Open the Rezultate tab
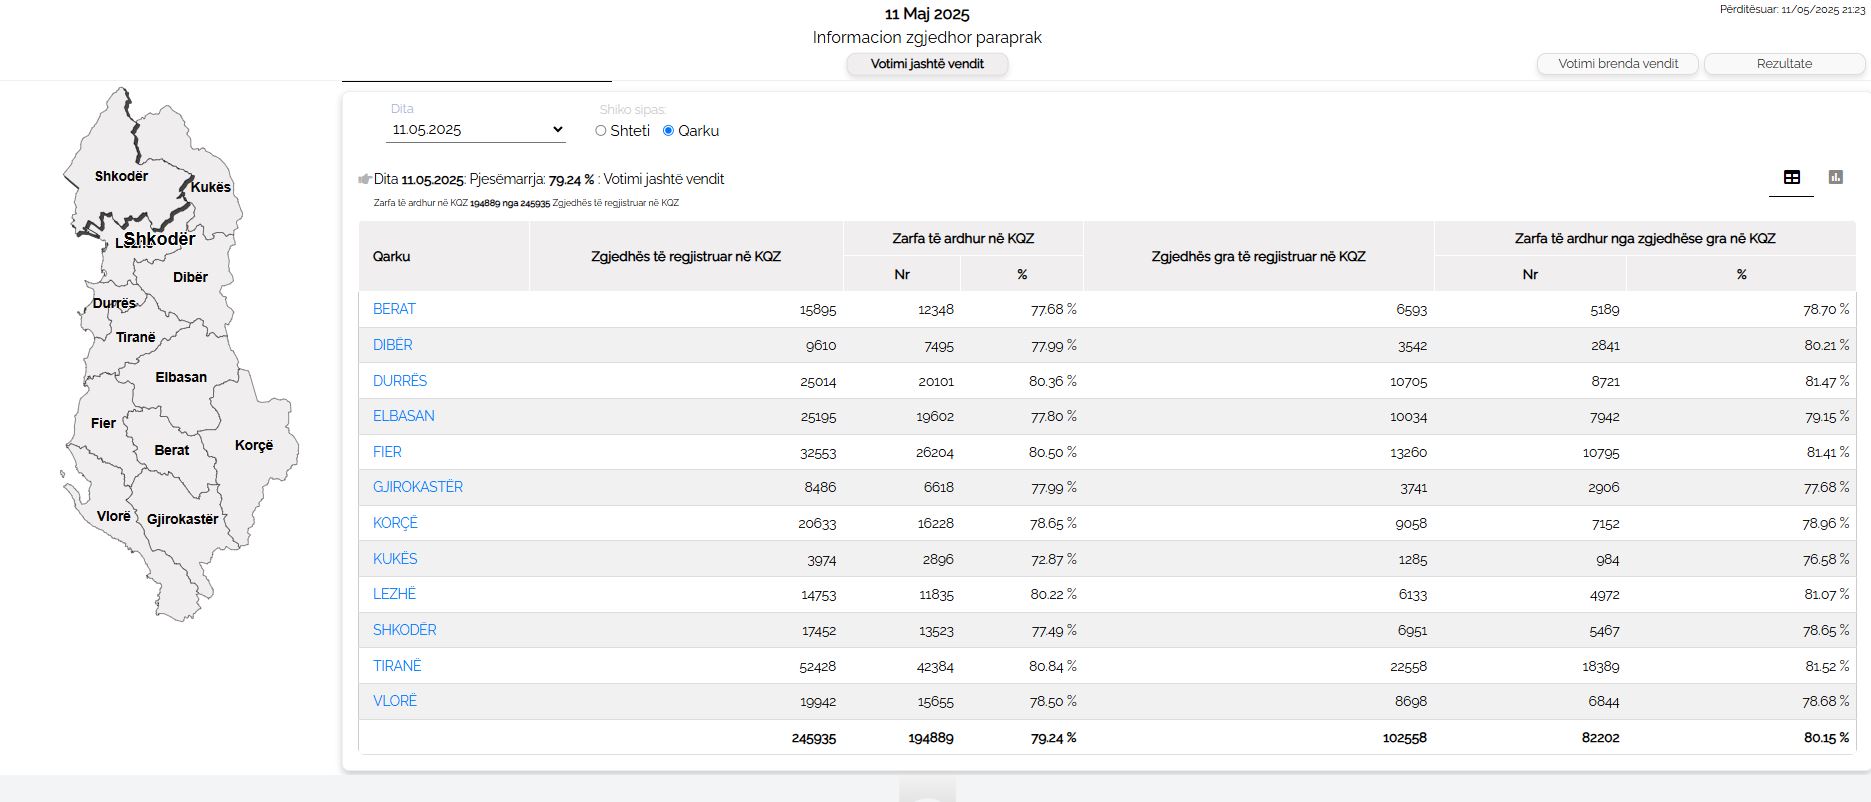The image size is (1871, 802). tap(1783, 64)
